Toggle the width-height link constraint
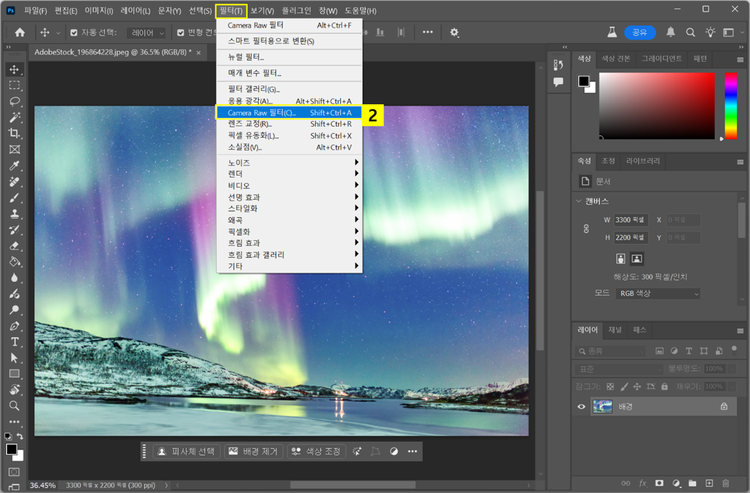This screenshot has height=493, width=750. tap(586, 229)
